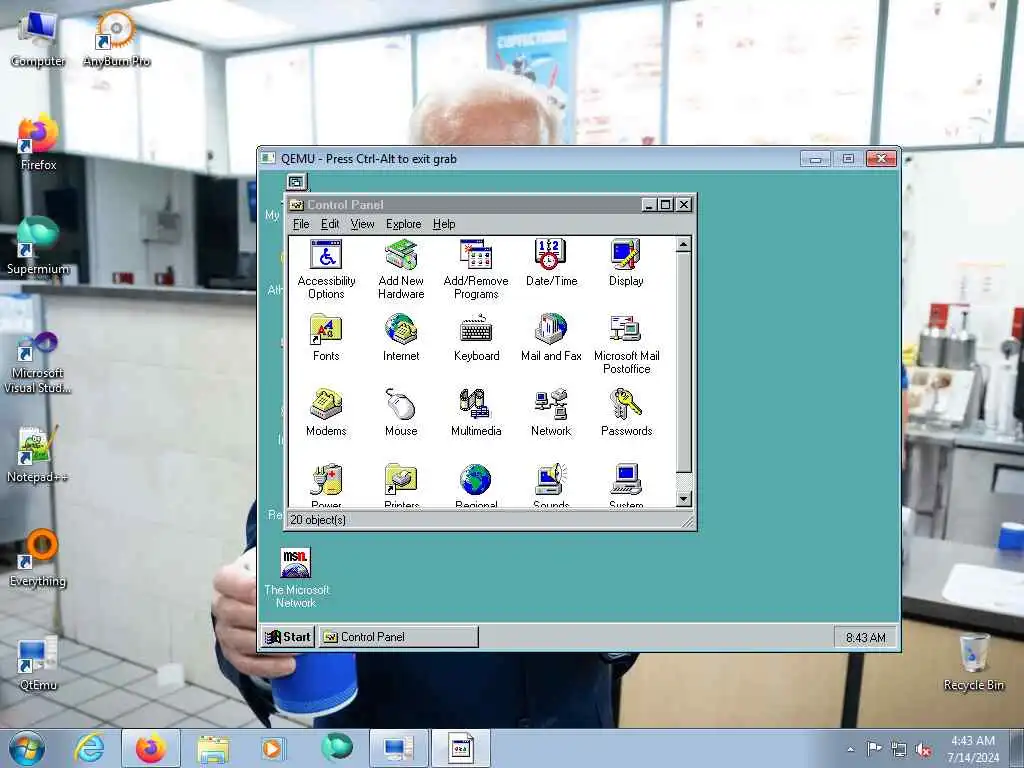Click the Windows 95 Start button
The height and width of the screenshot is (768, 1024).
click(288, 637)
